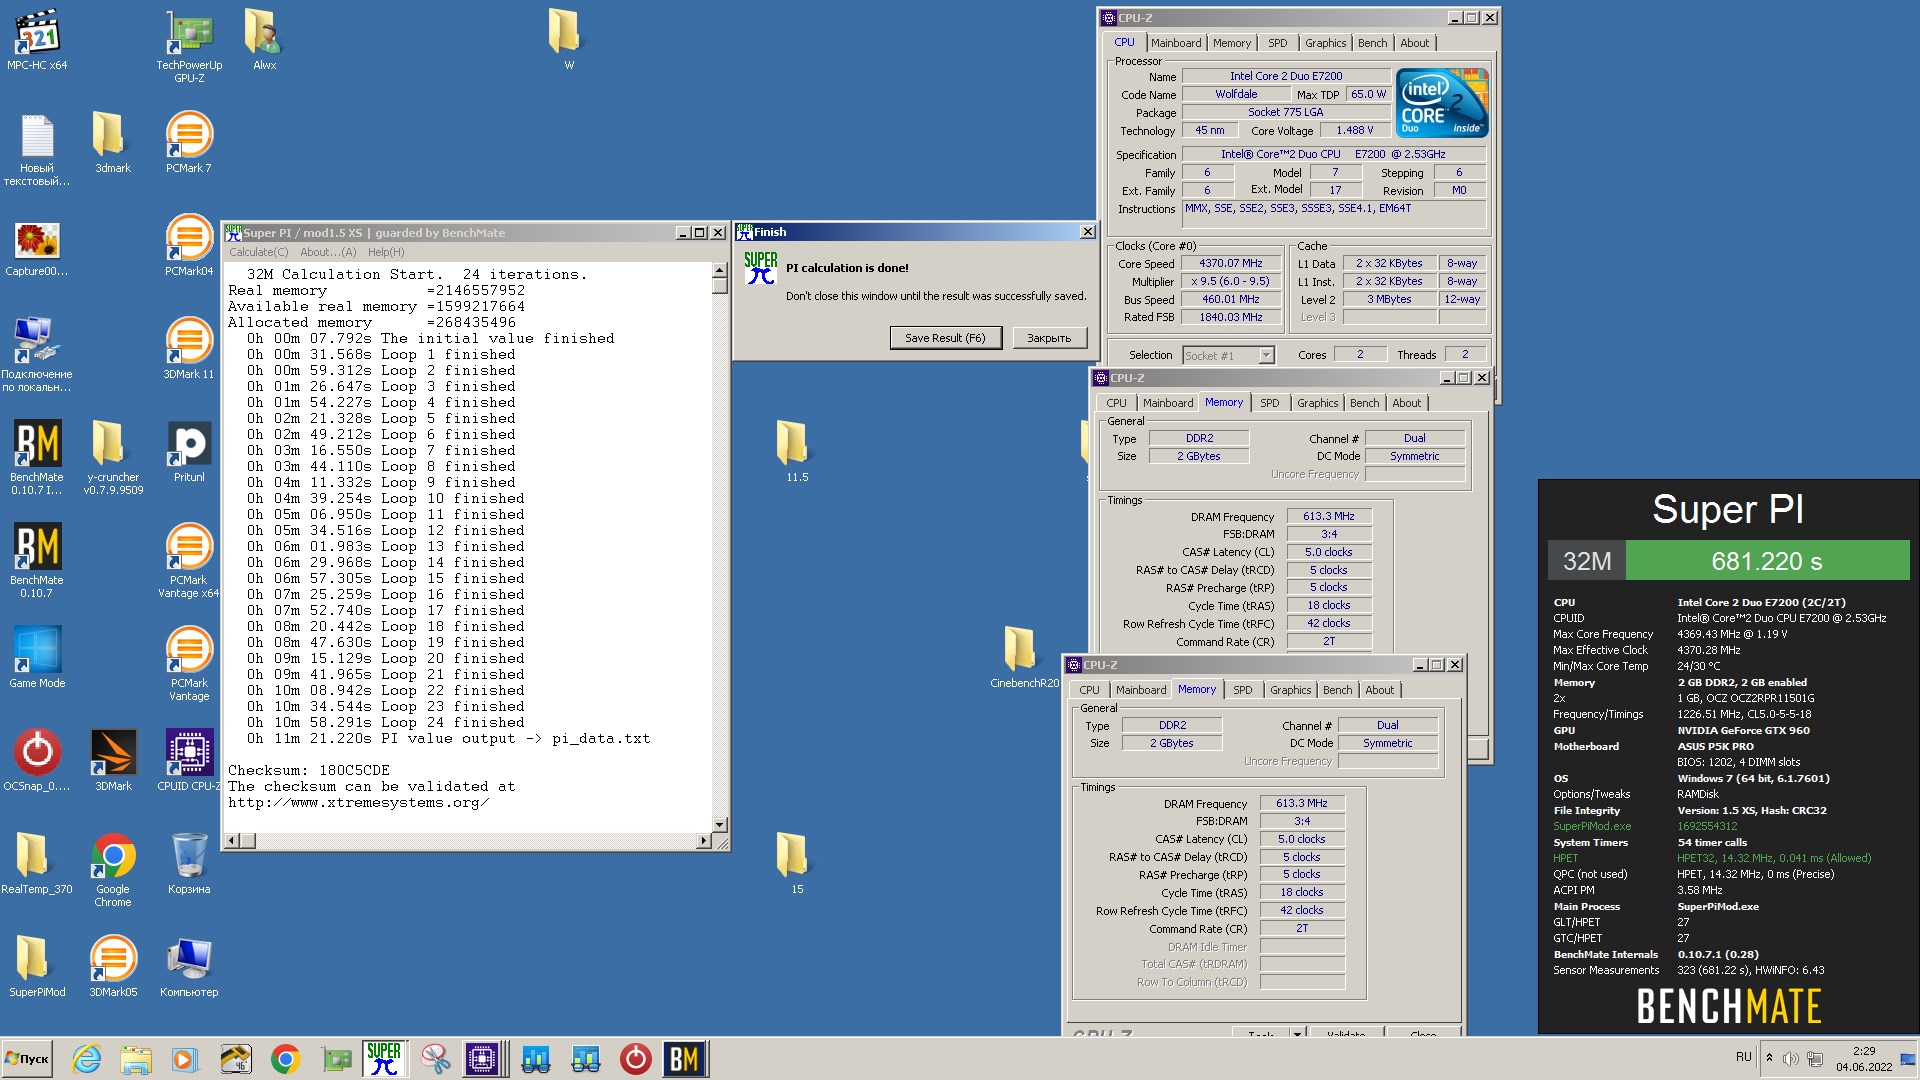
Task: Click Super PI vertical scrollbar up arrow
Action: (719, 271)
